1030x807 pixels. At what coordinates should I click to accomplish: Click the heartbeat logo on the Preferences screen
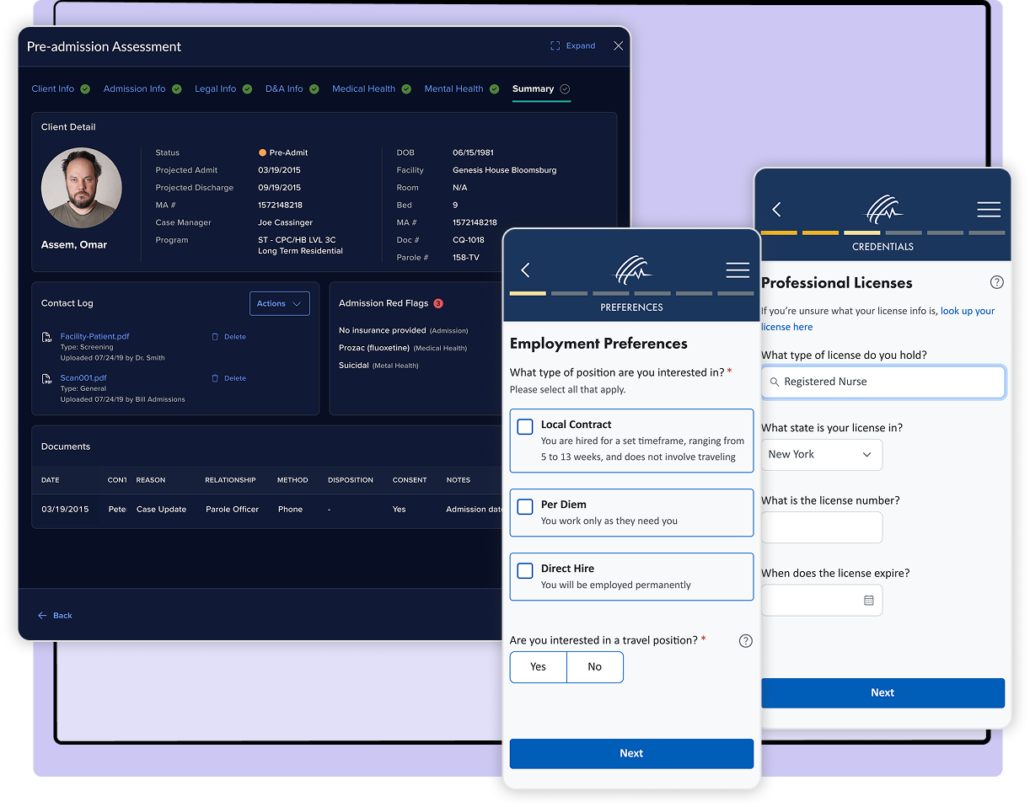pyautogui.click(x=633, y=269)
